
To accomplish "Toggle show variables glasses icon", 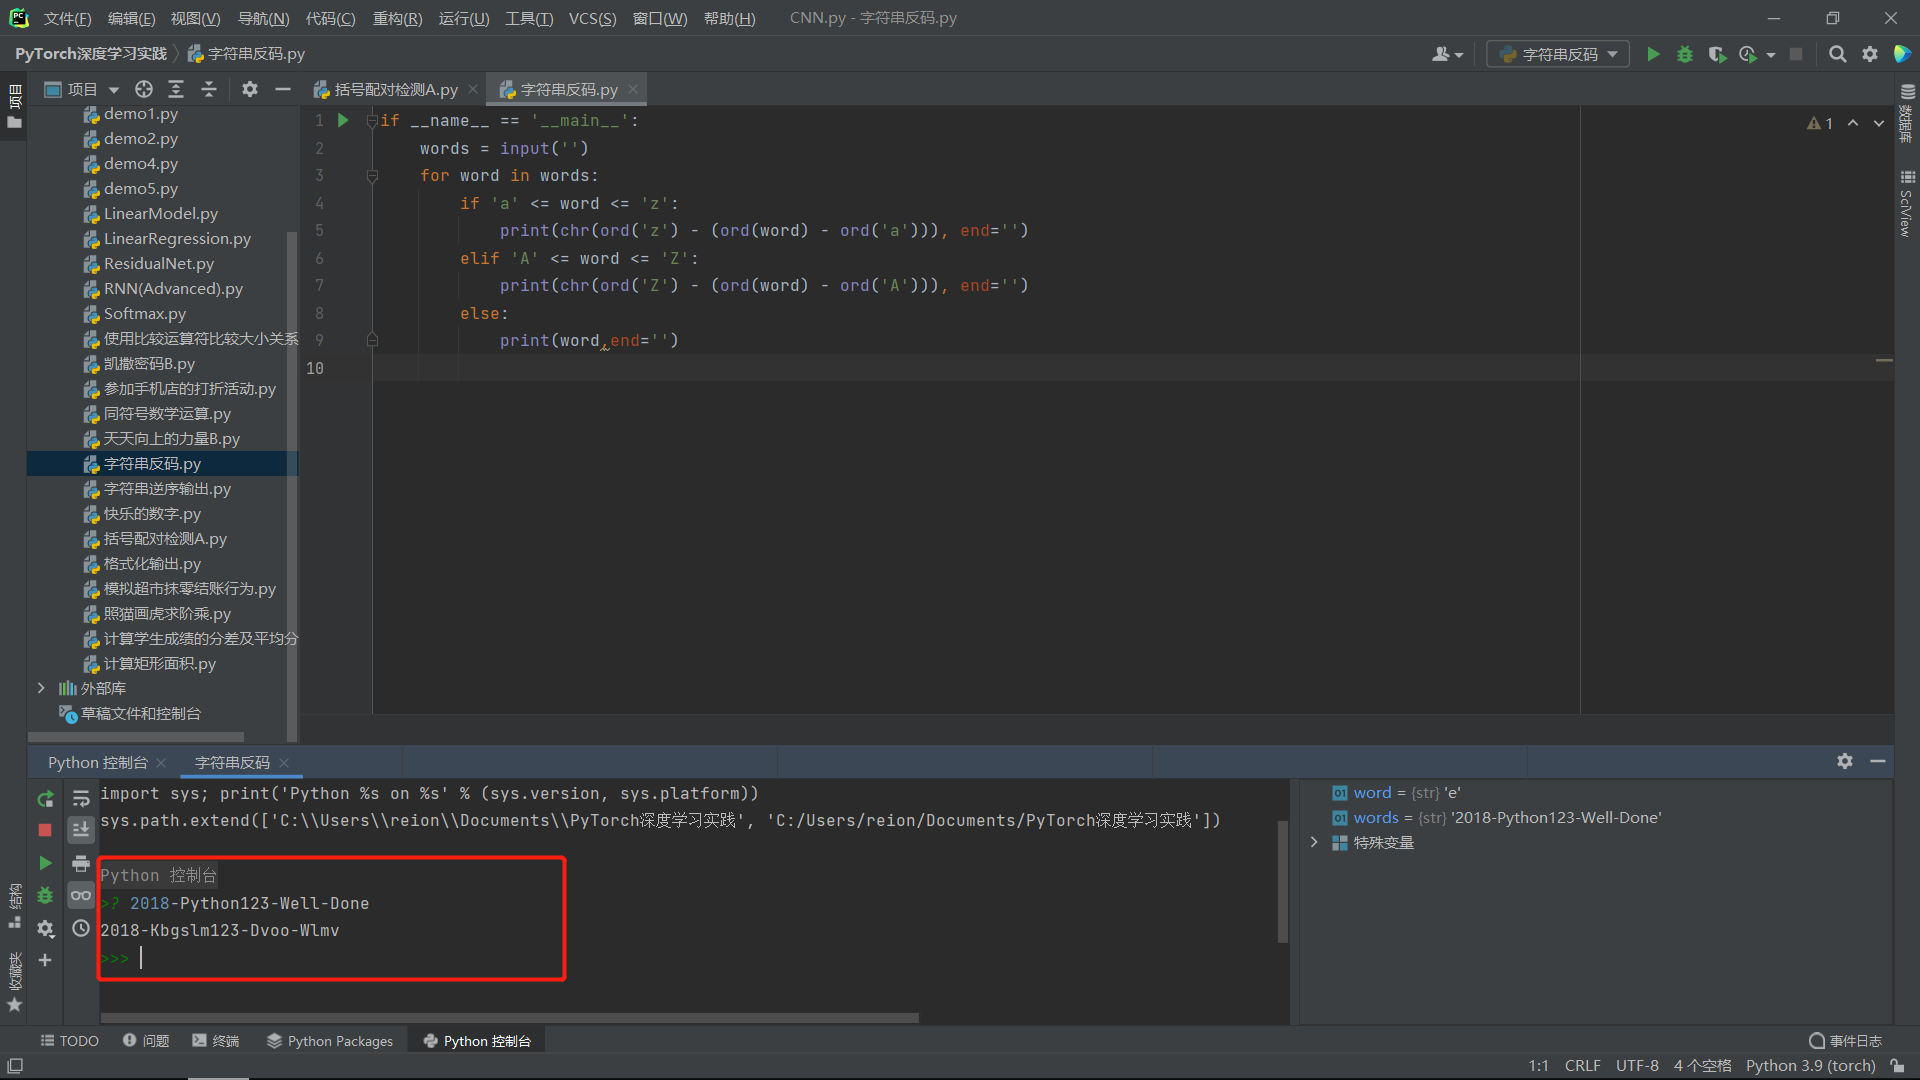I will pyautogui.click(x=81, y=895).
